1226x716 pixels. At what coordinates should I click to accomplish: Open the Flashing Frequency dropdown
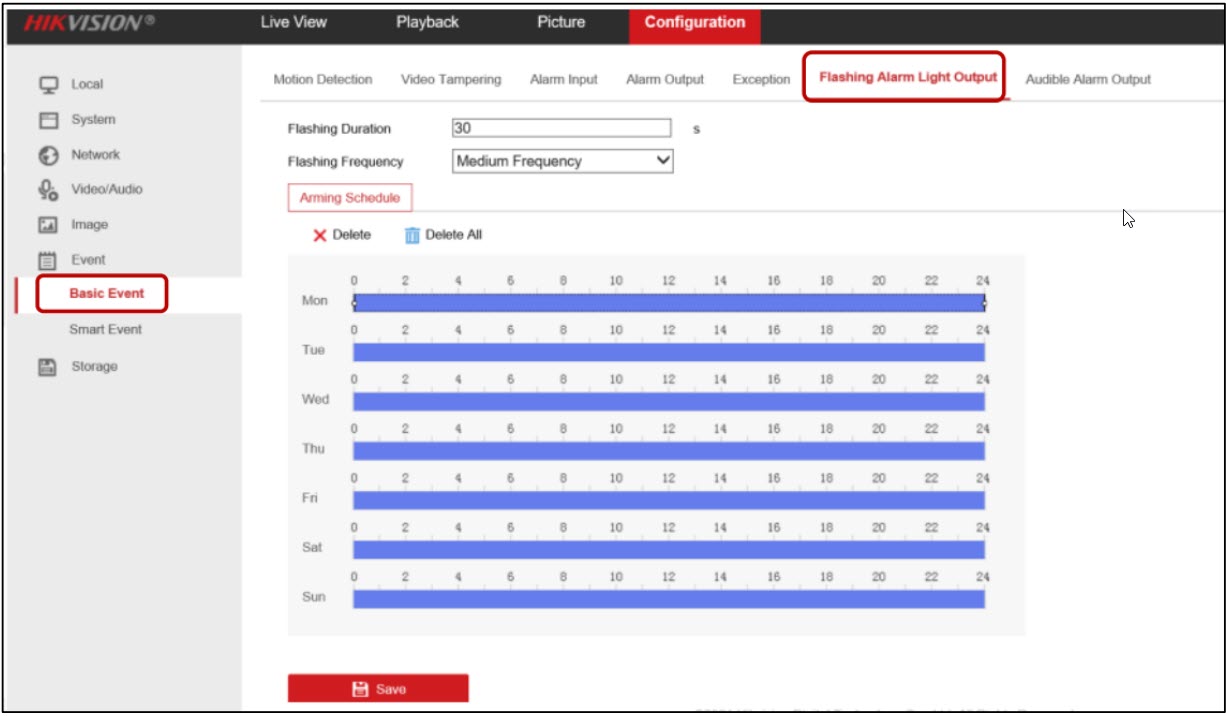tap(563, 161)
